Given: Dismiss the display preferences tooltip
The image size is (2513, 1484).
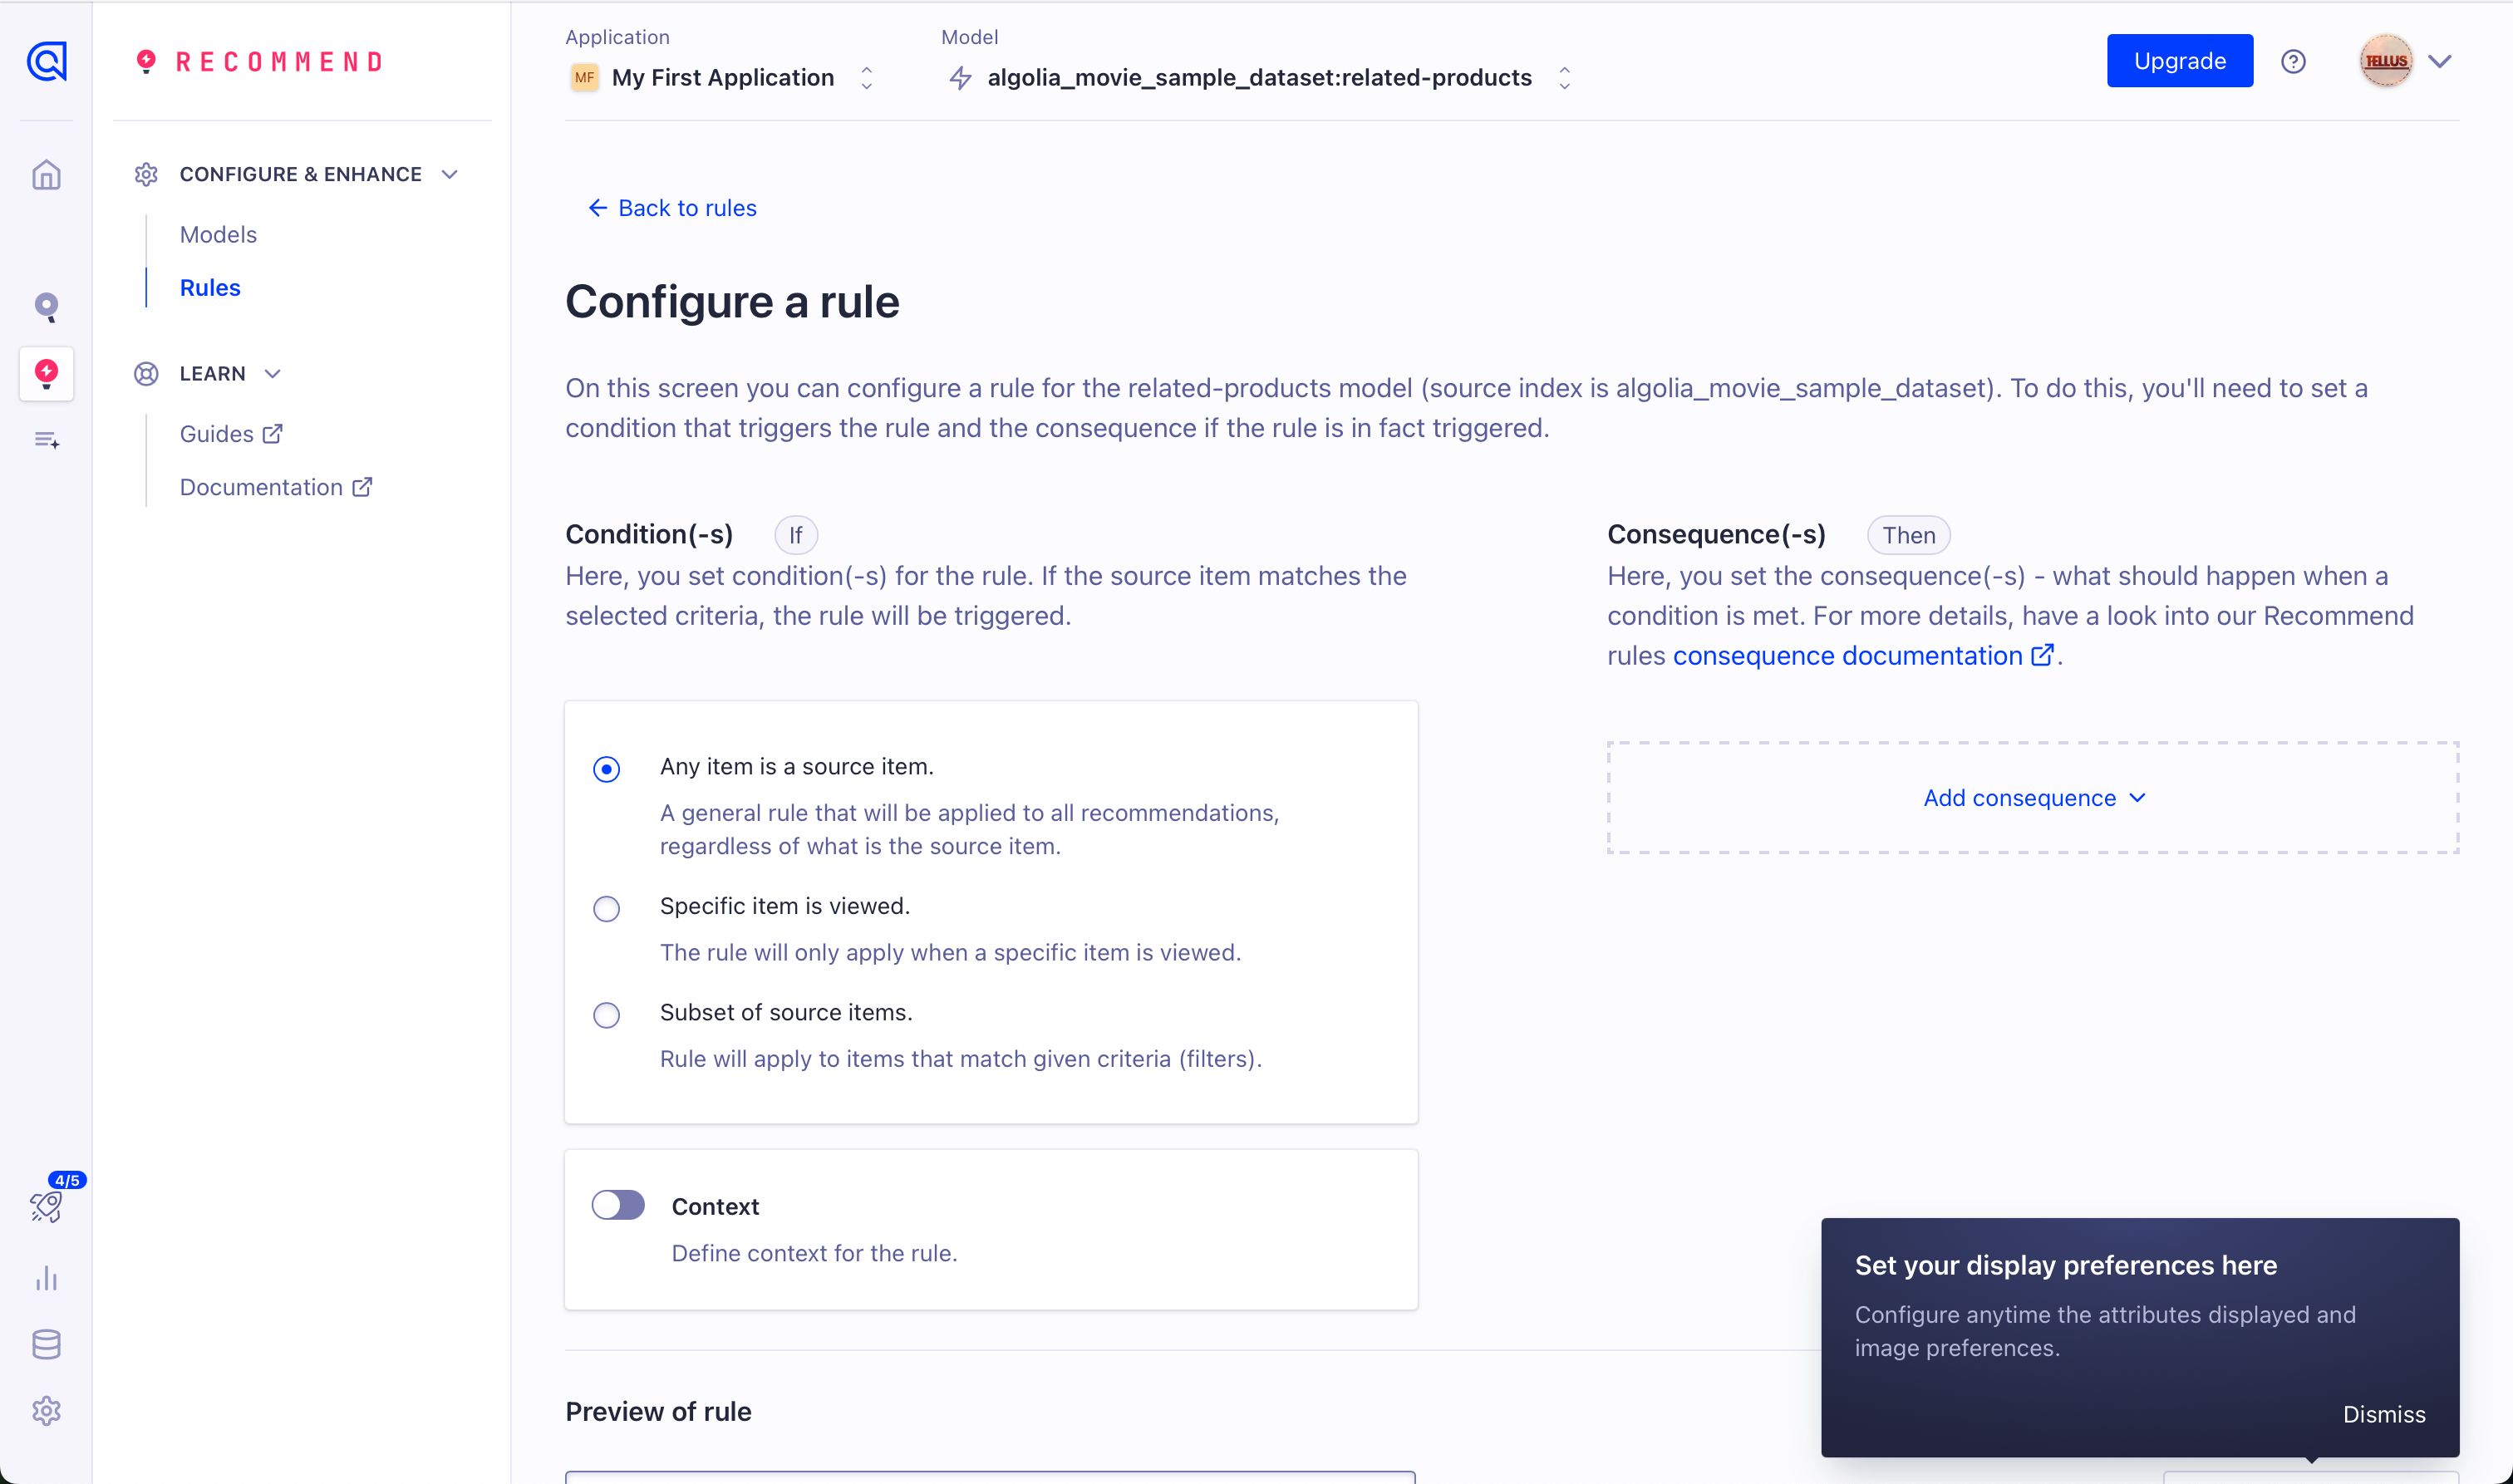Looking at the screenshot, I should pos(2383,1414).
